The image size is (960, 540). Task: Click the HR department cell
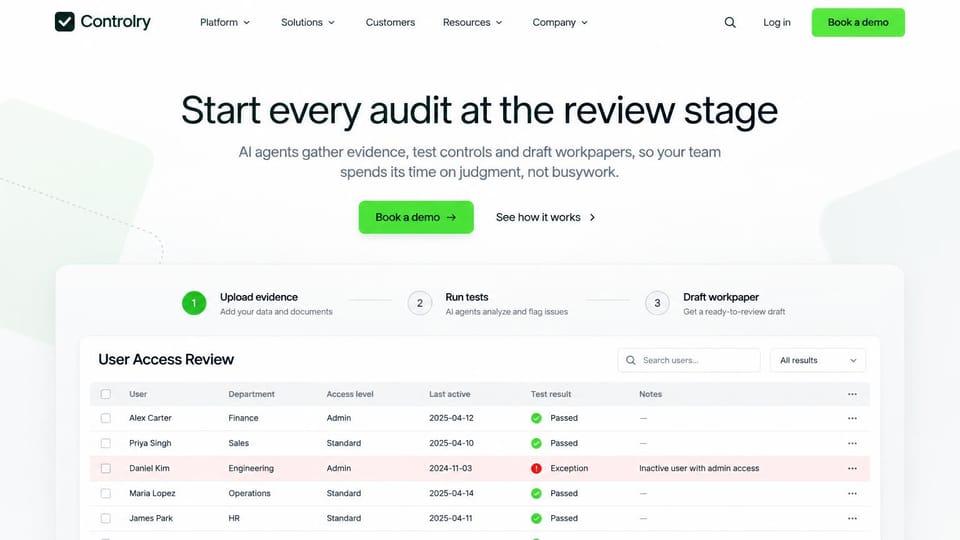[234, 519]
